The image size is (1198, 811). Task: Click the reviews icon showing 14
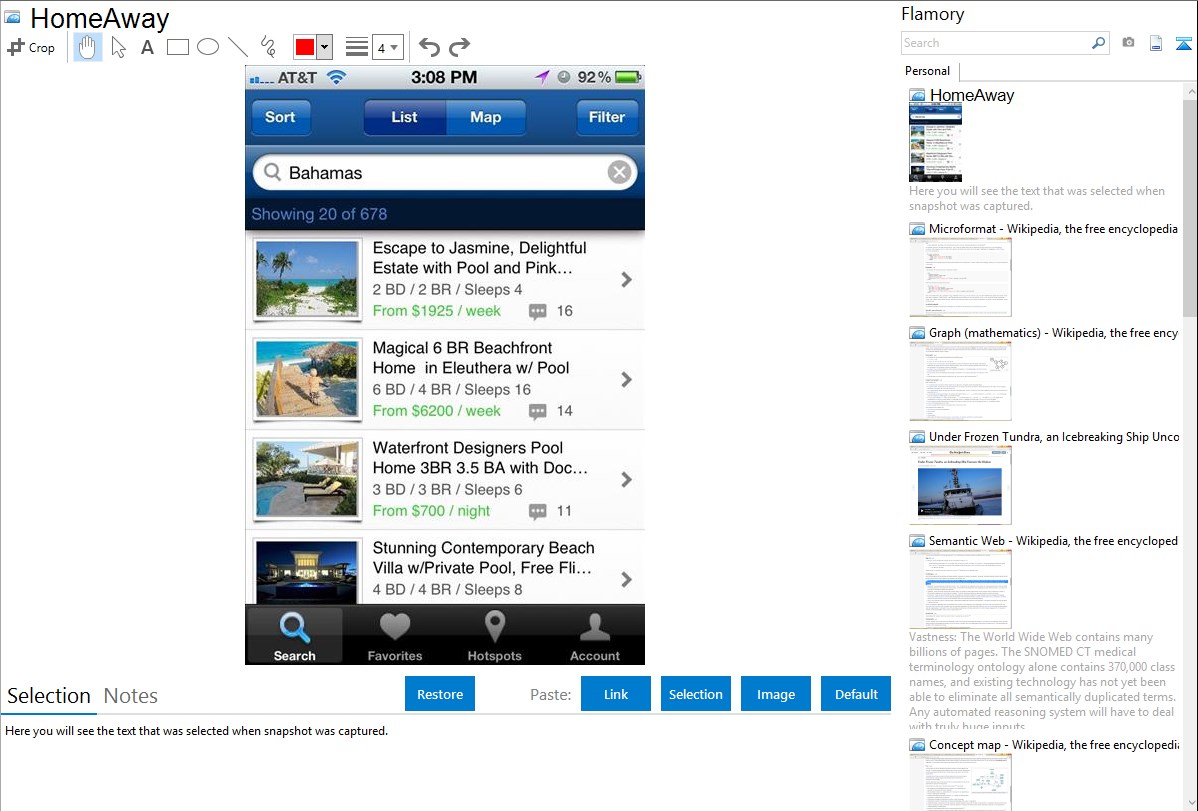point(538,411)
